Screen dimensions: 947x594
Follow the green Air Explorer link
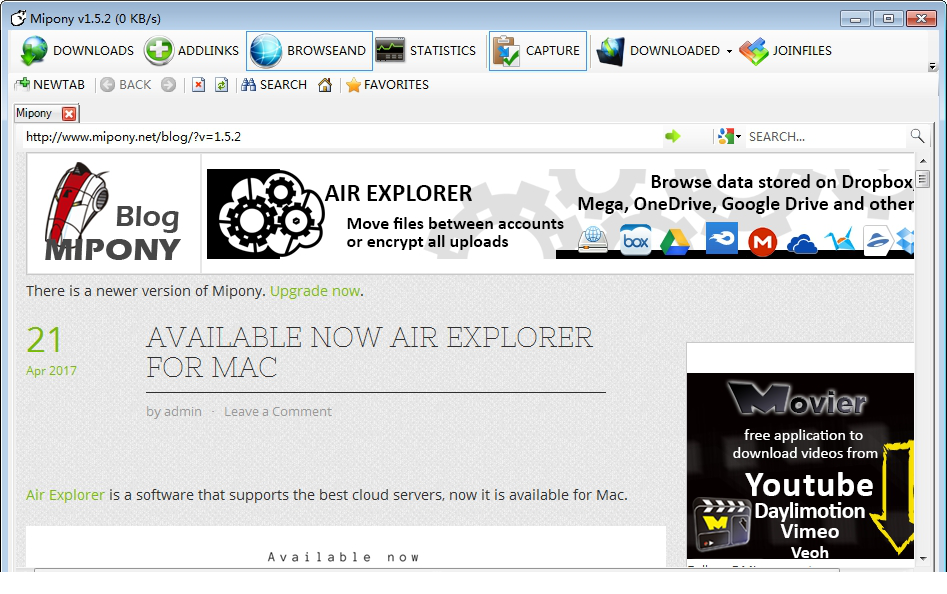(65, 495)
